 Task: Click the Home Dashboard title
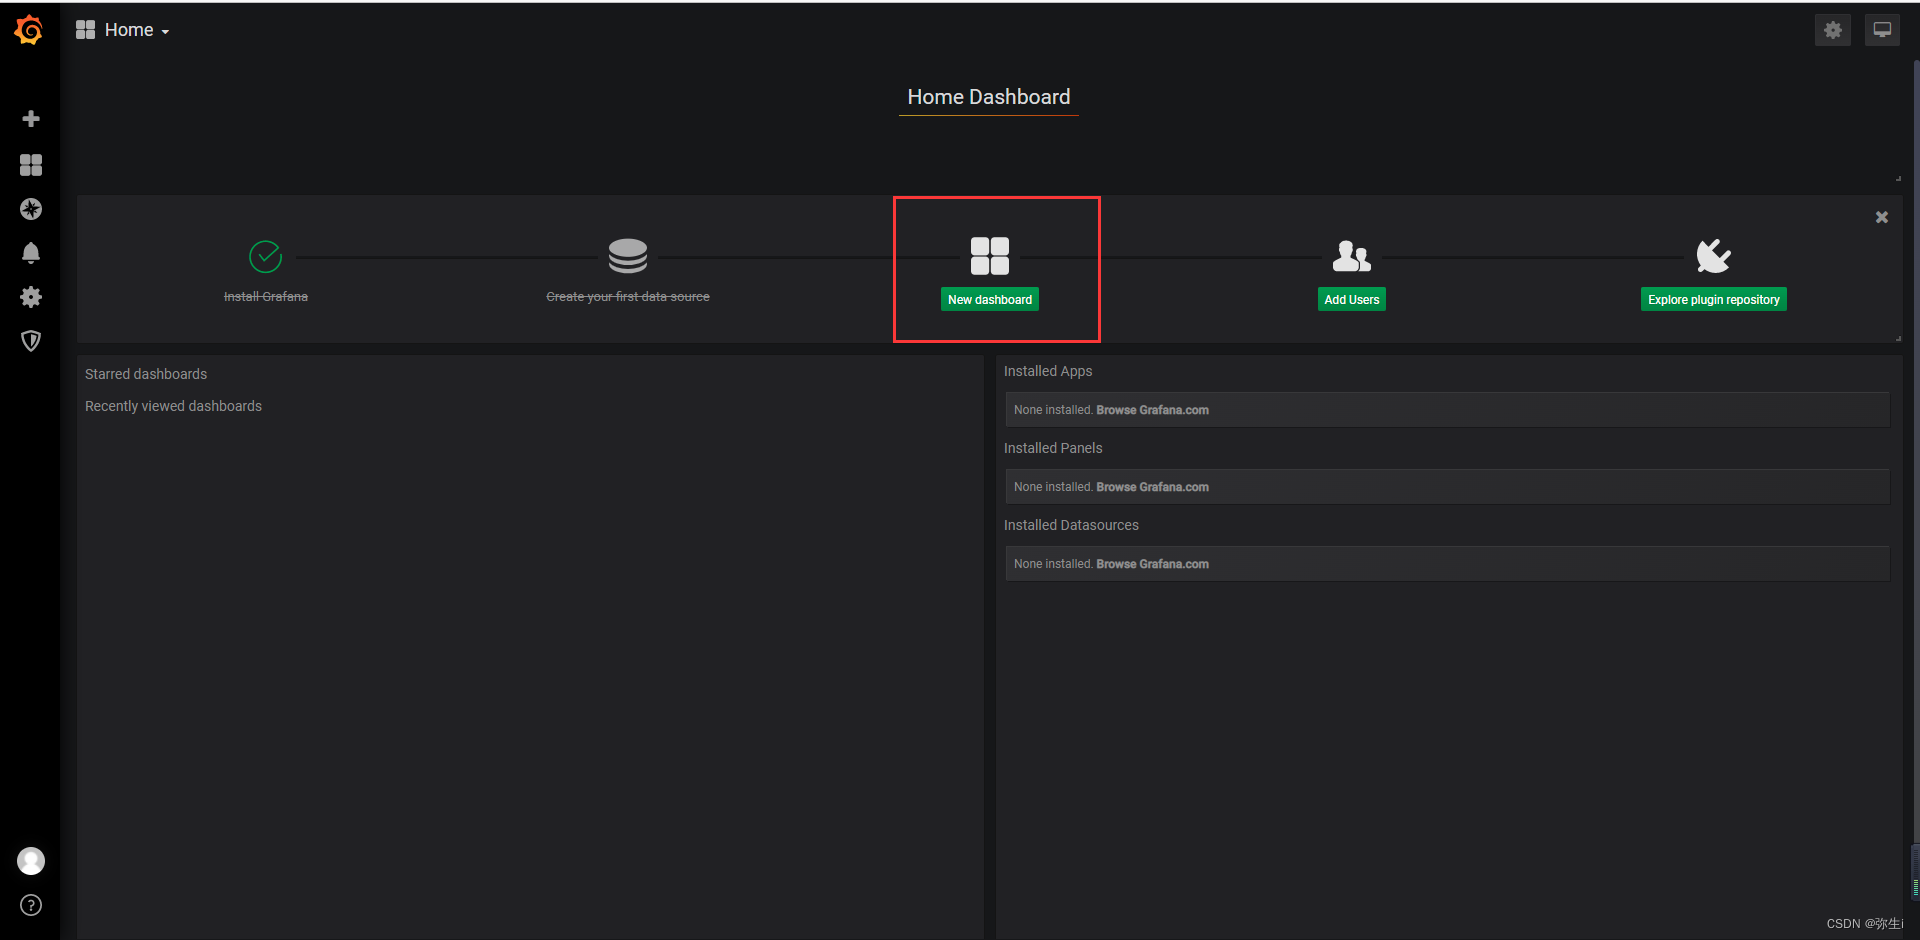click(x=989, y=97)
